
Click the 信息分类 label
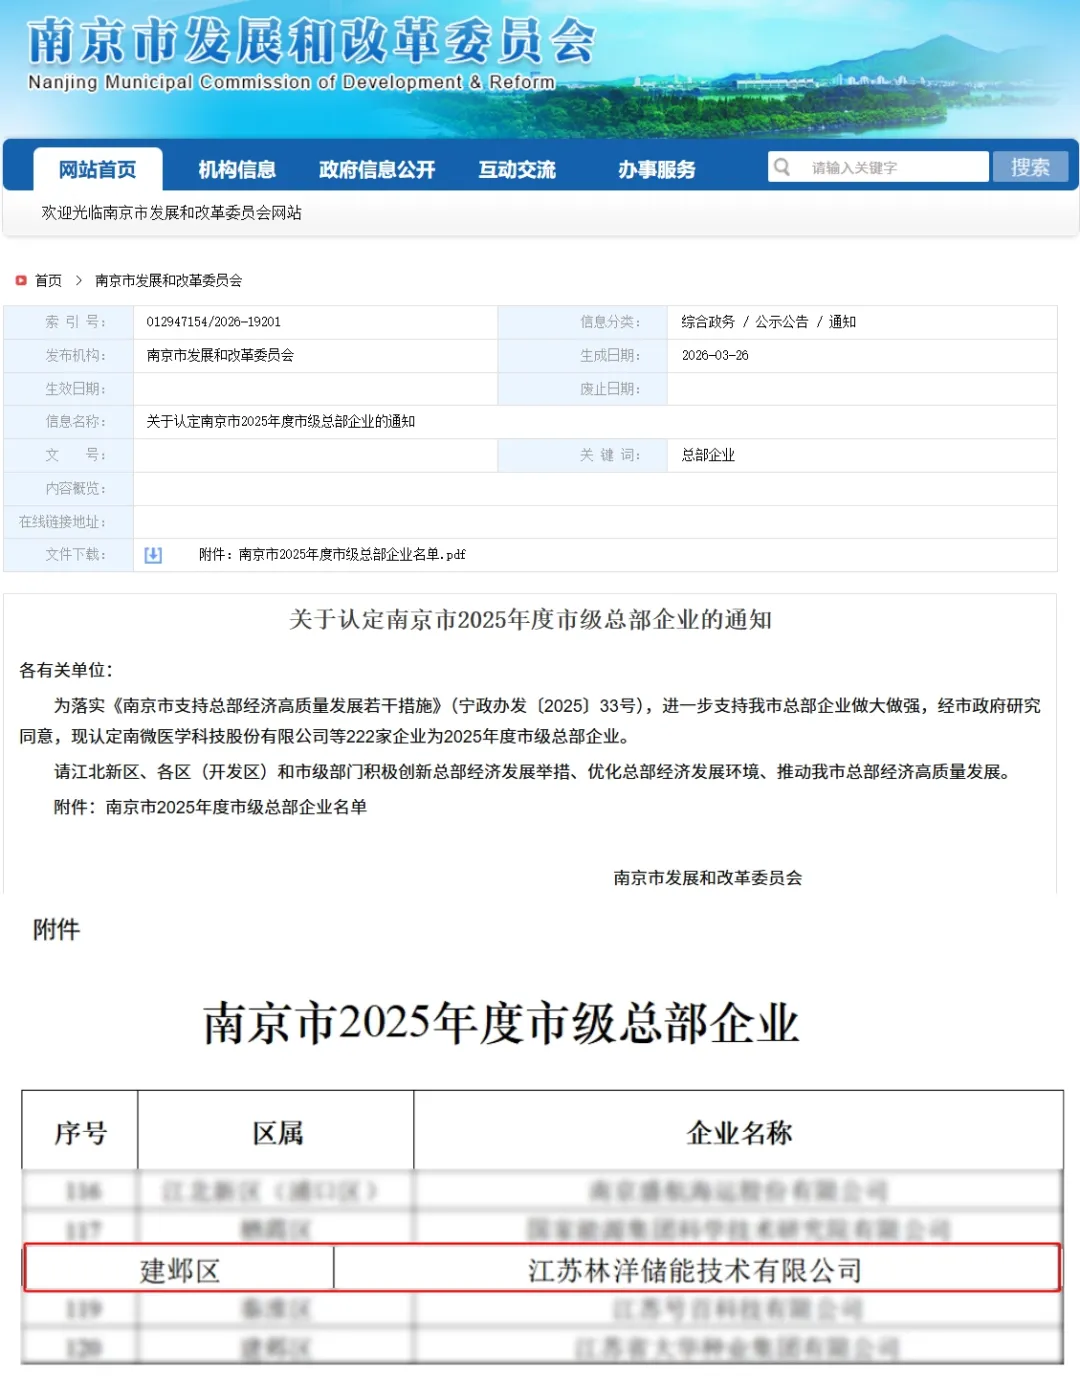click(x=610, y=322)
